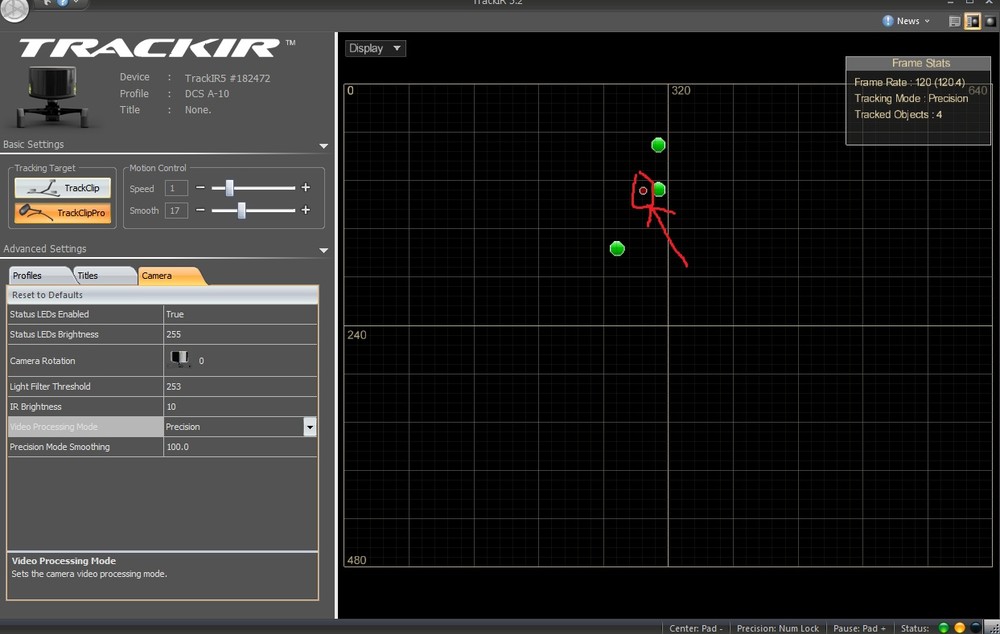Click the Camera Rotation icon
1000x634 pixels.
(180, 359)
